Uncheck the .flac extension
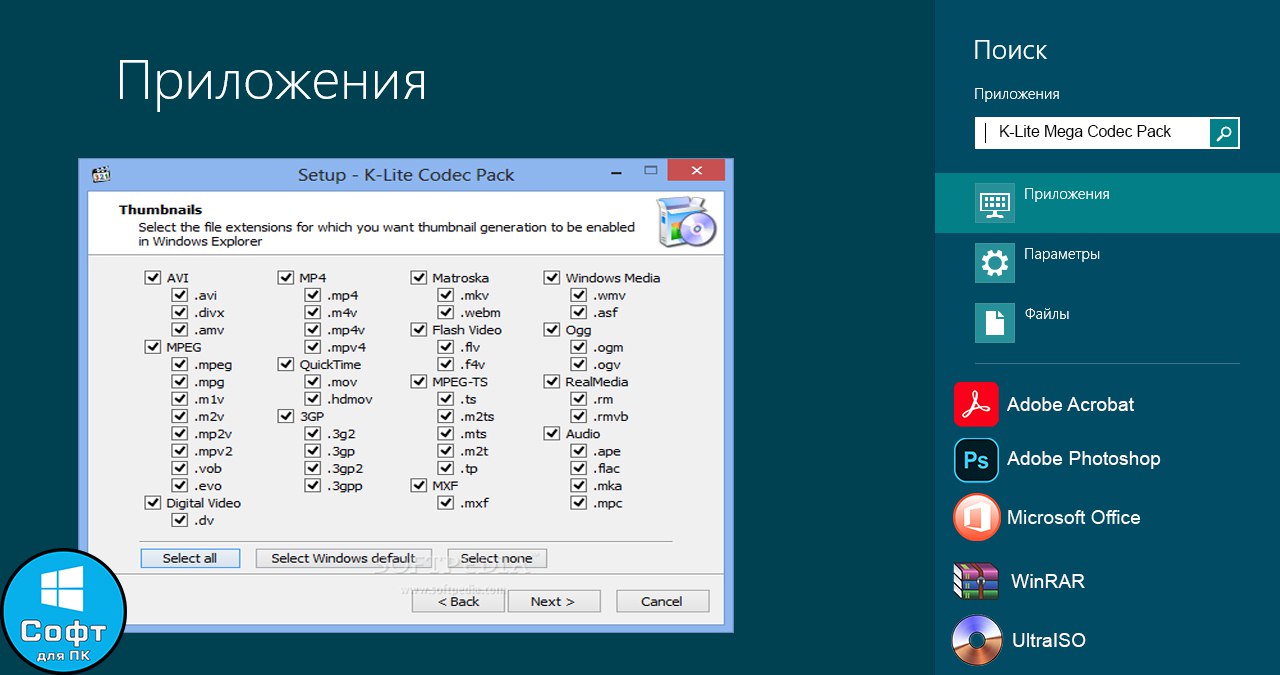This screenshot has height=675, width=1280. [578, 468]
